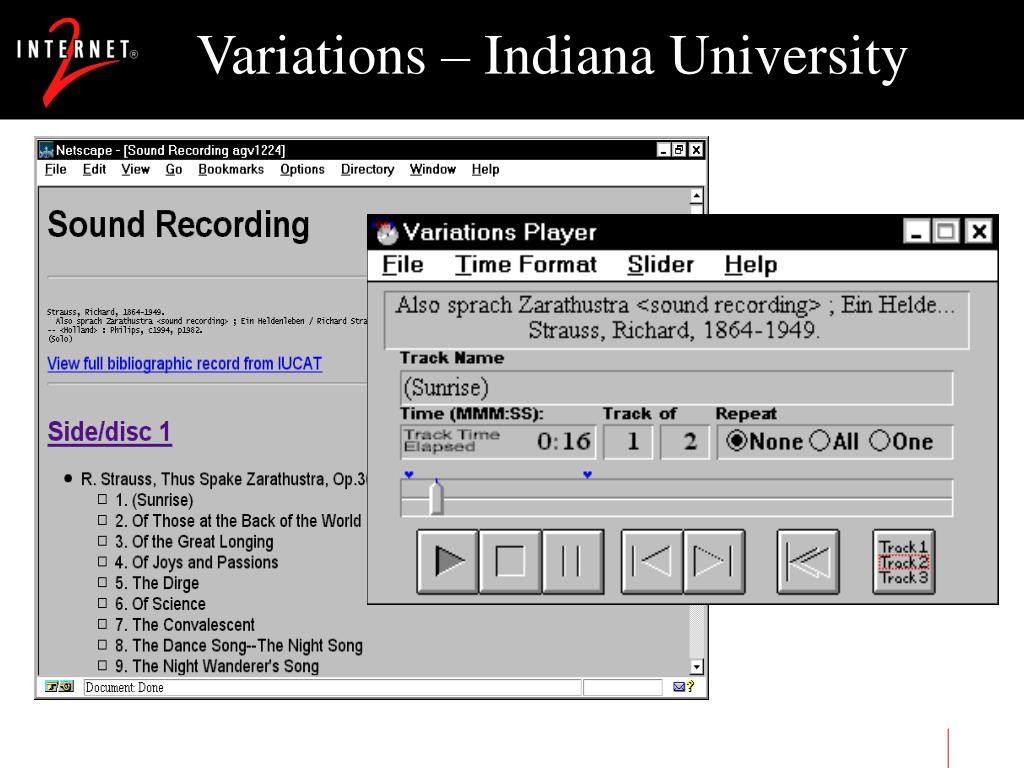
Task: Check the box for 7. The Convalescent
Action: pos(103,624)
